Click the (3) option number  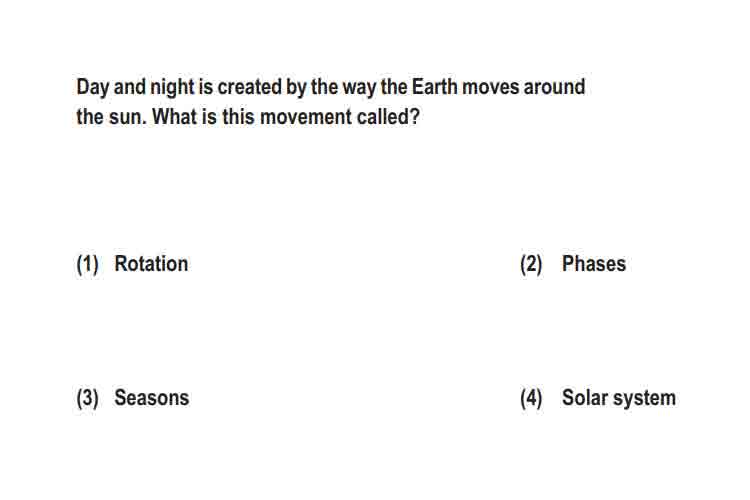[88, 398]
